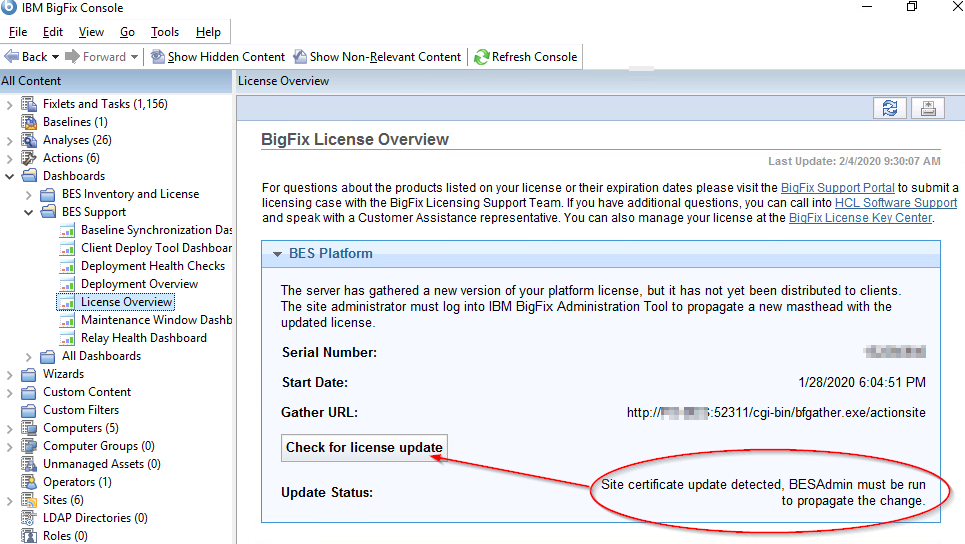Collapse the Dashboards tree node
The width and height of the screenshot is (965, 544).
coord(9,176)
